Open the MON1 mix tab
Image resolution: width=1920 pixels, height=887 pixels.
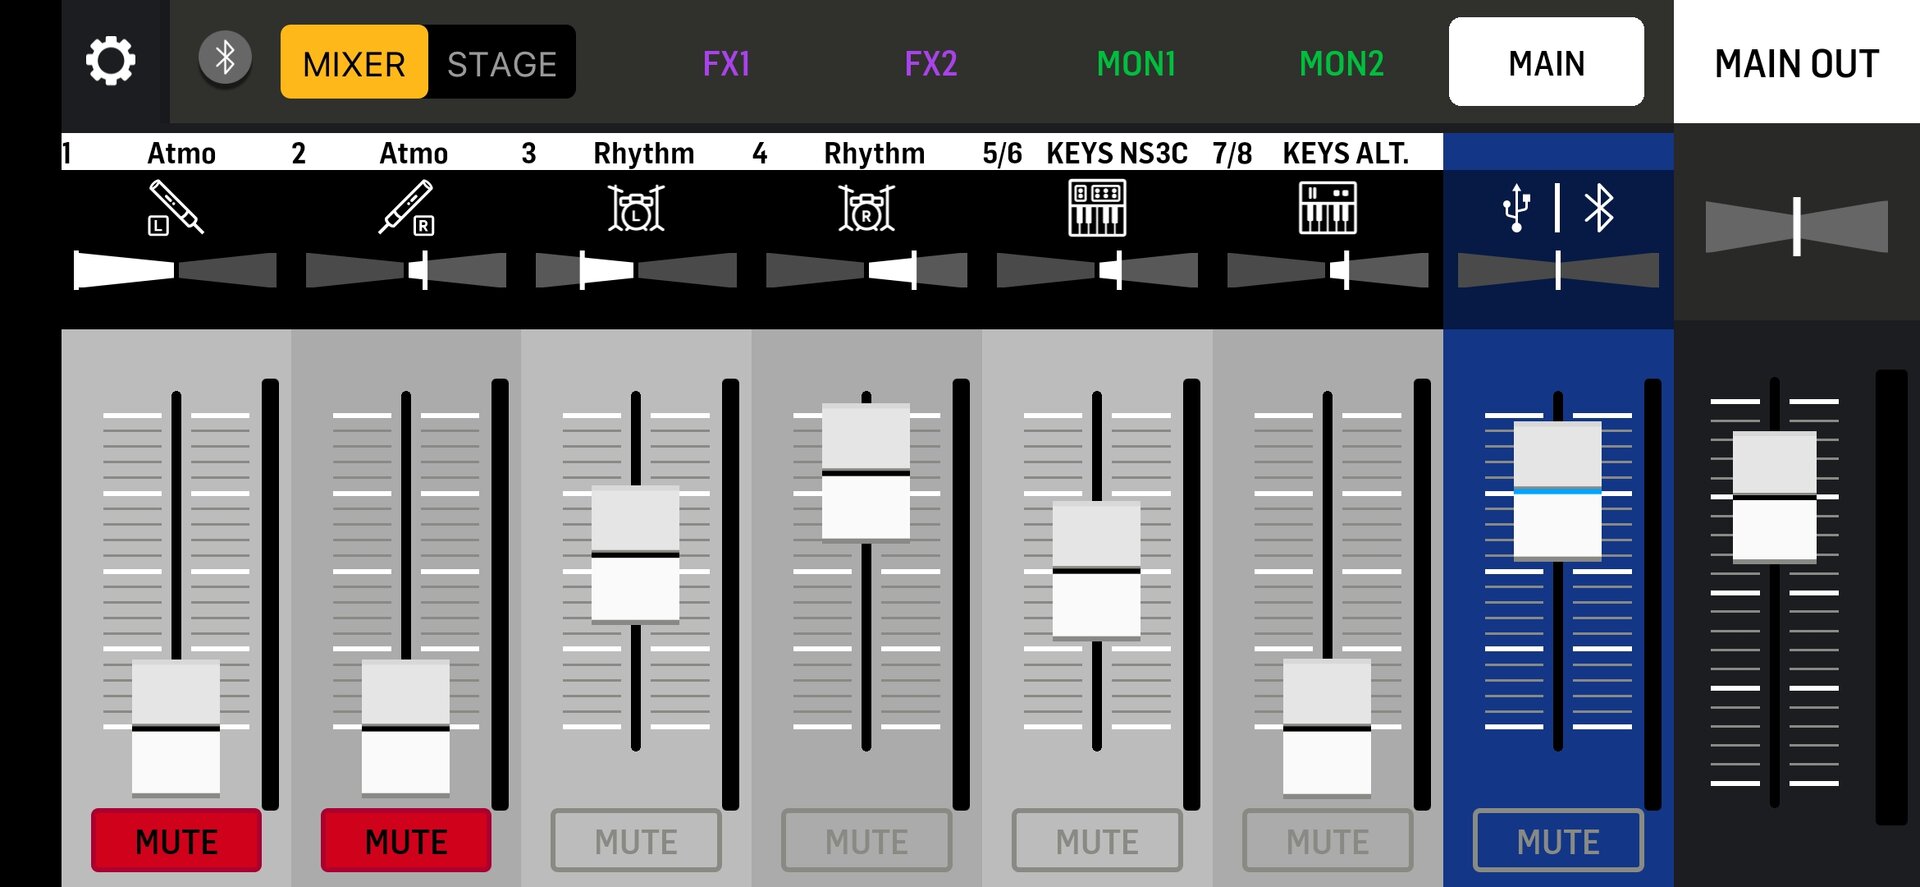(1136, 63)
